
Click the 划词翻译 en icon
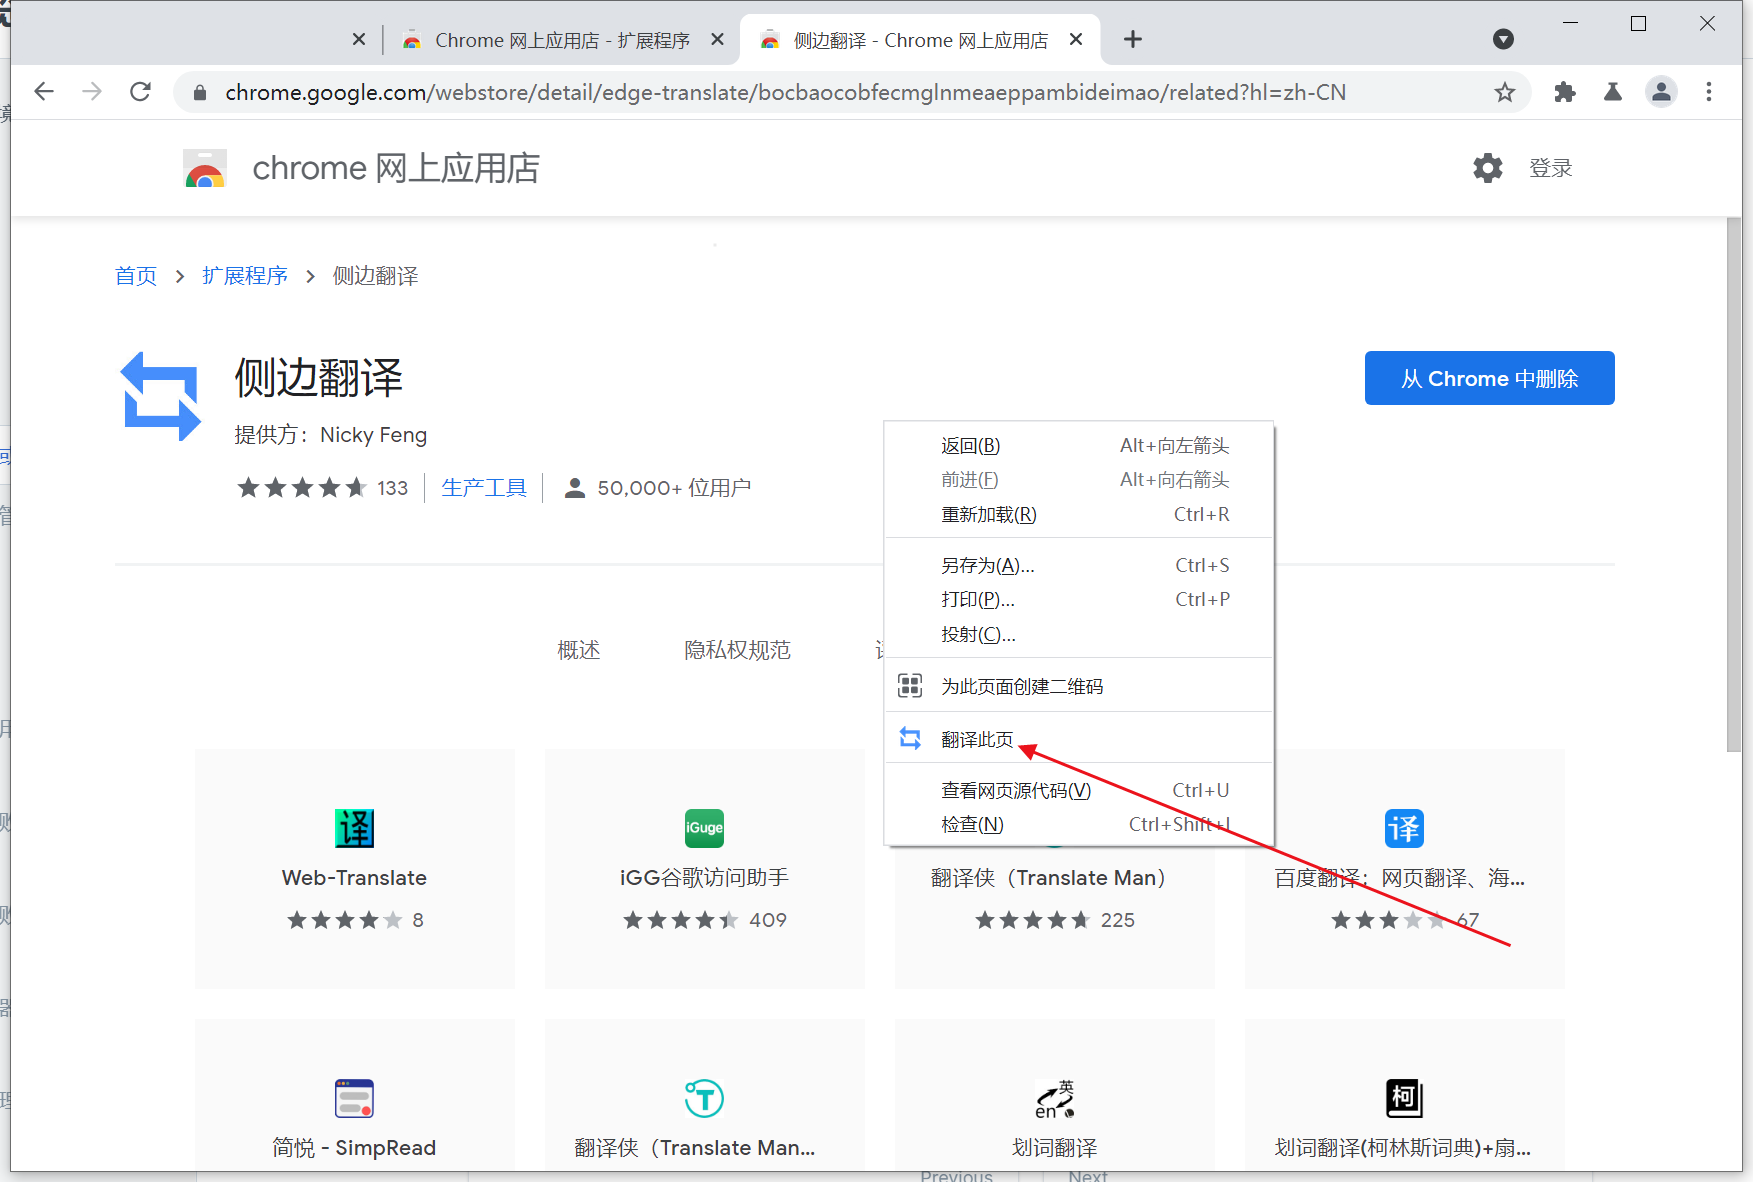click(1054, 1098)
